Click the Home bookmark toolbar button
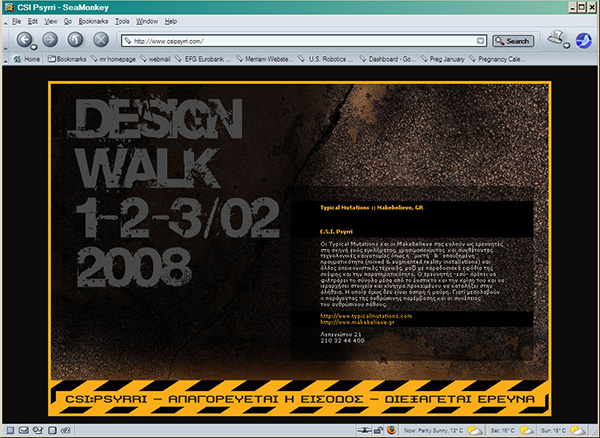The height and width of the screenshot is (438, 600). [x=27, y=59]
